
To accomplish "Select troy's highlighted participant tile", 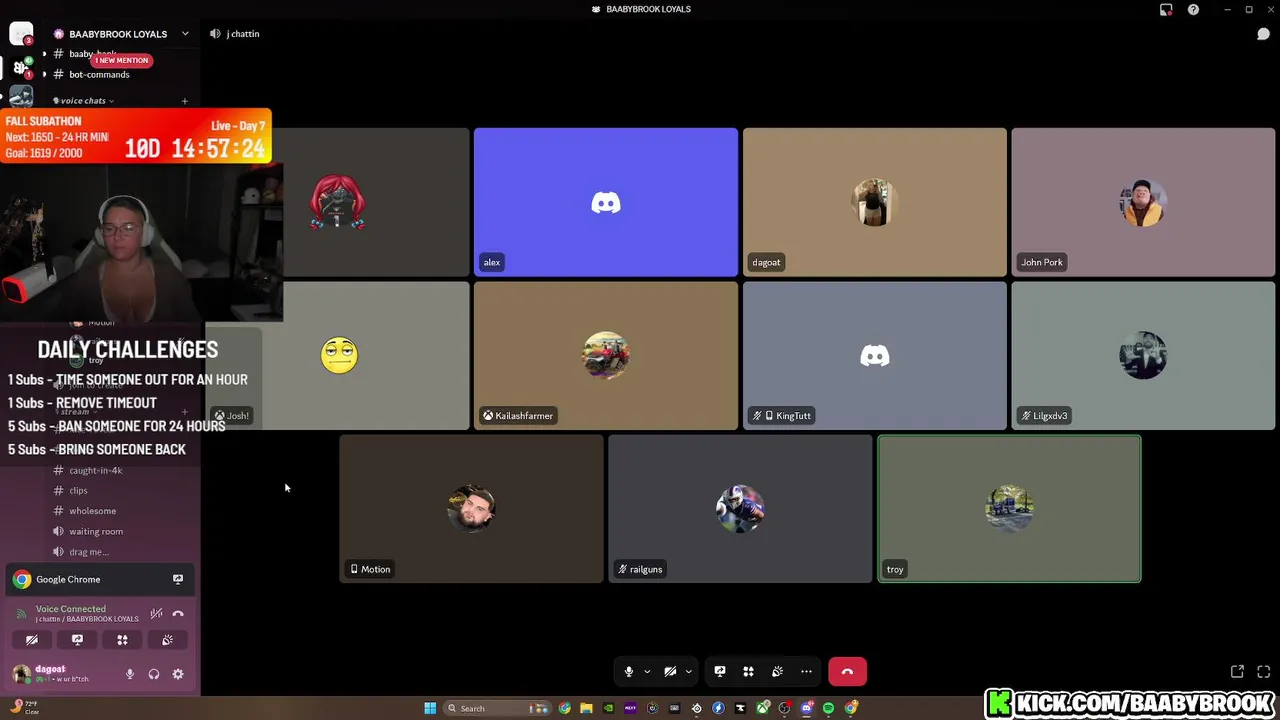I will [1009, 509].
